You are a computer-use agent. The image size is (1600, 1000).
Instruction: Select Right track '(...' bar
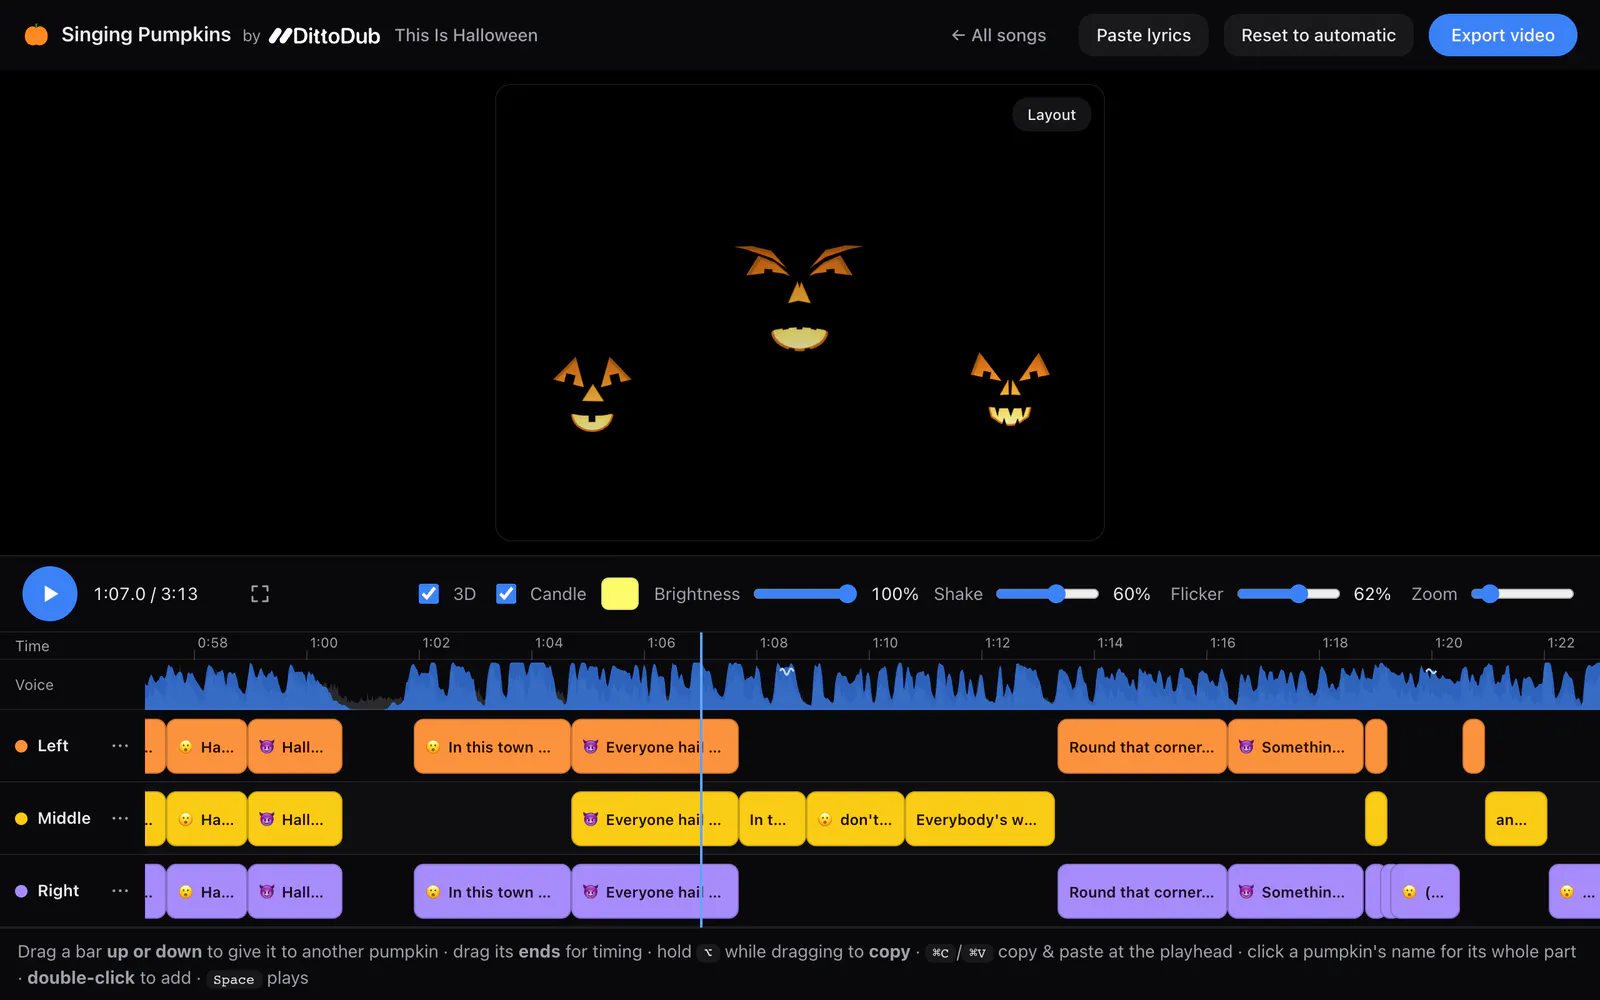coord(1425,891)
